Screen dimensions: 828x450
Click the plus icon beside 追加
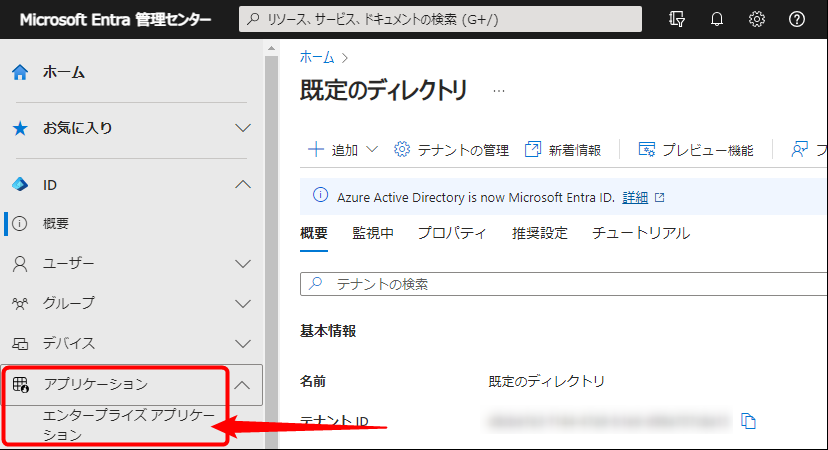tap(316, 149)
